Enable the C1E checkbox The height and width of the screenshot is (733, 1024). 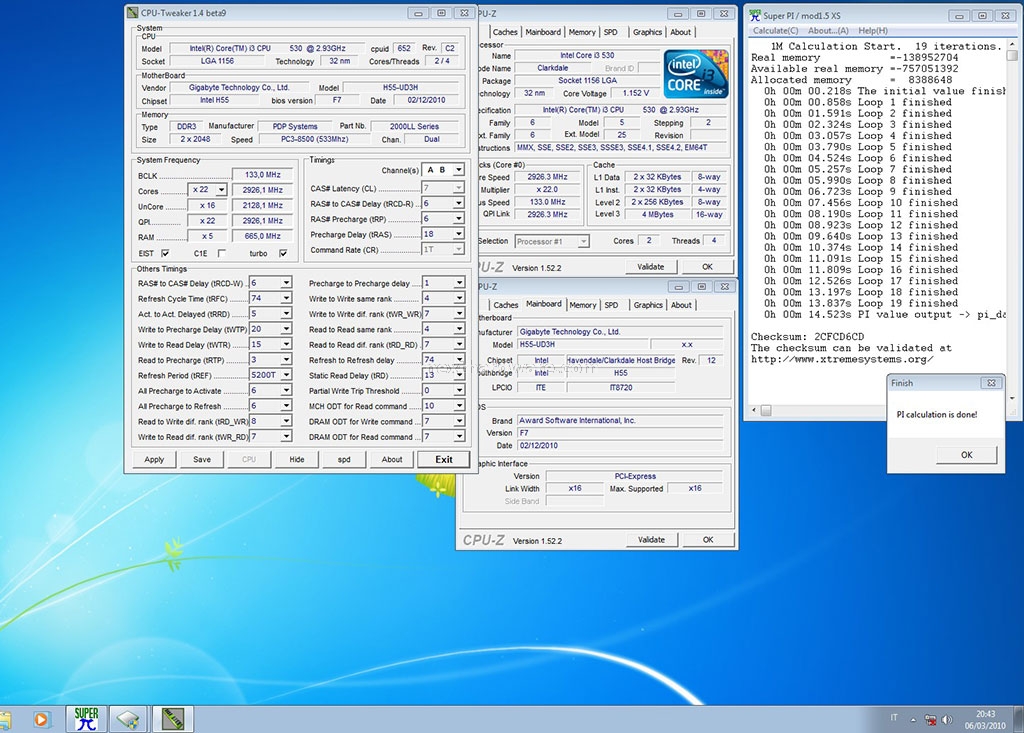pyautogui.click(x=221, y=253)
